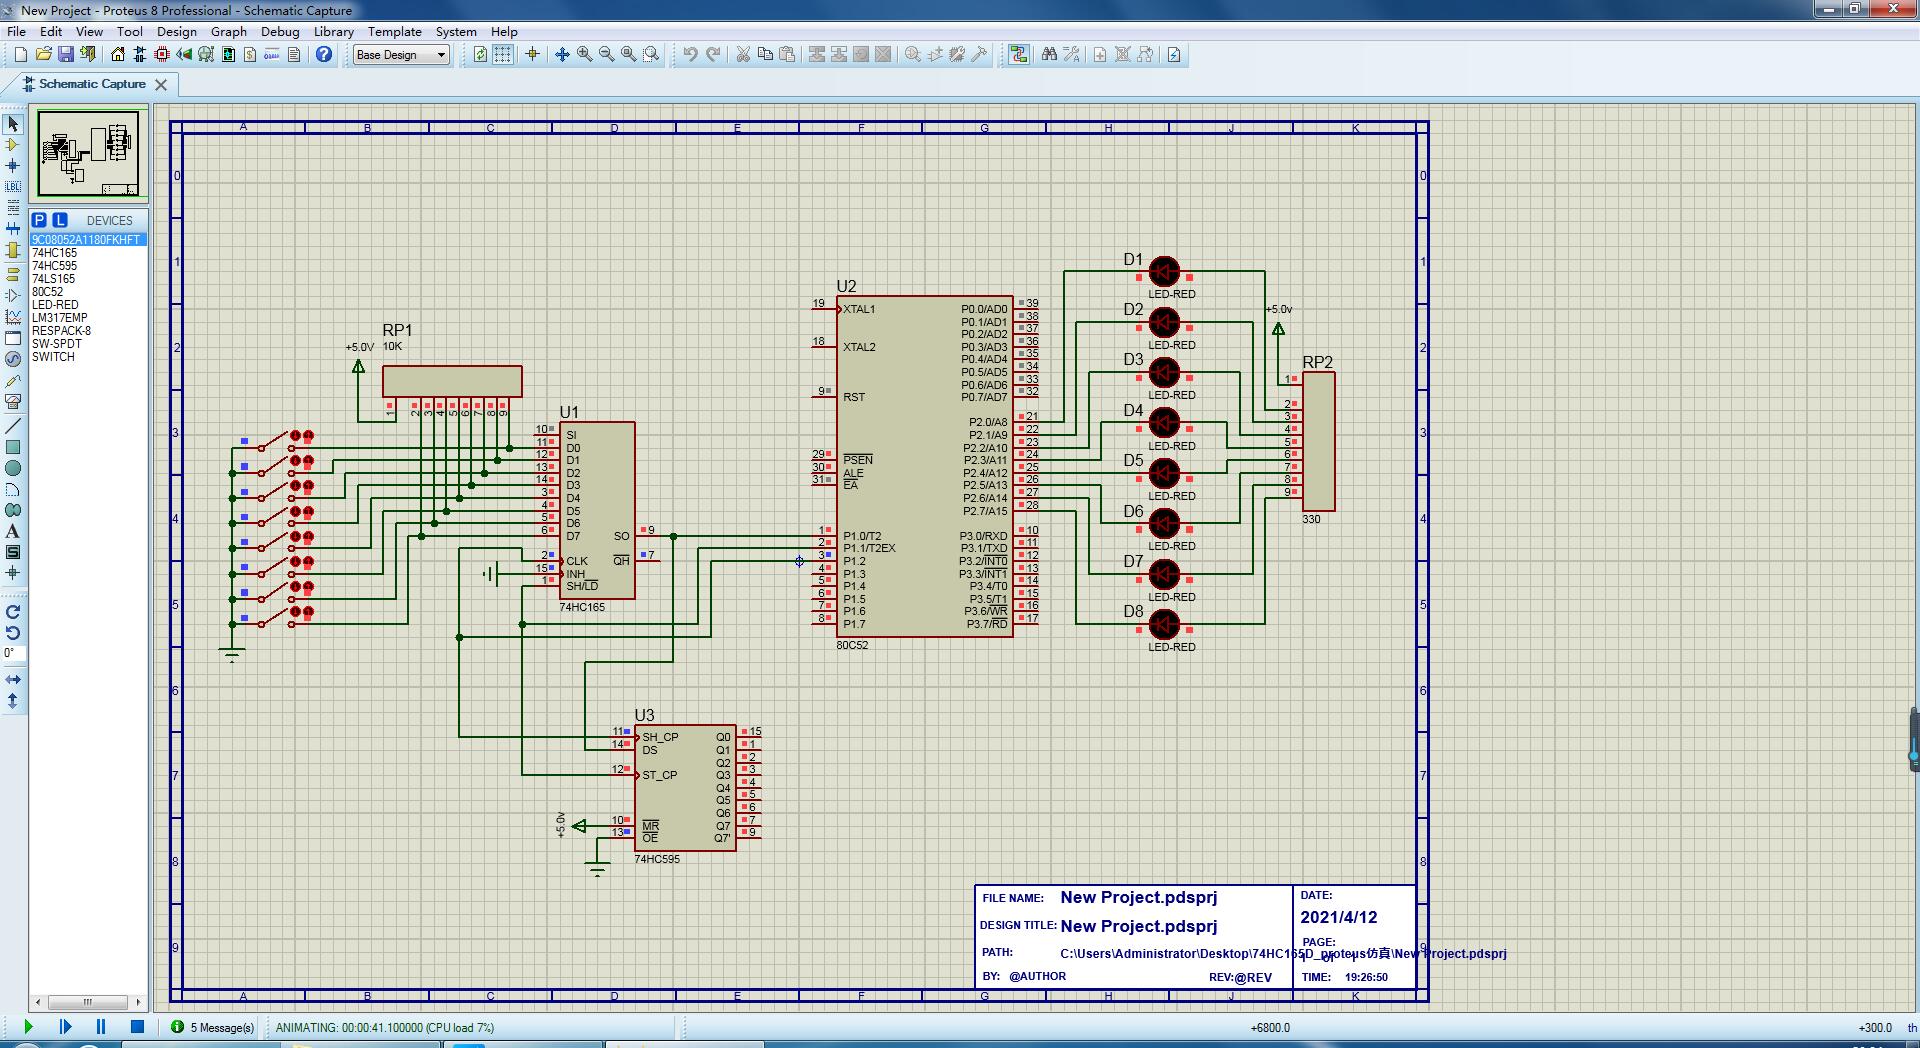The width and height of the screenshot is (1920, 1048).
Task: Select the Virtual Instruments tool
Action: (13, 402)
